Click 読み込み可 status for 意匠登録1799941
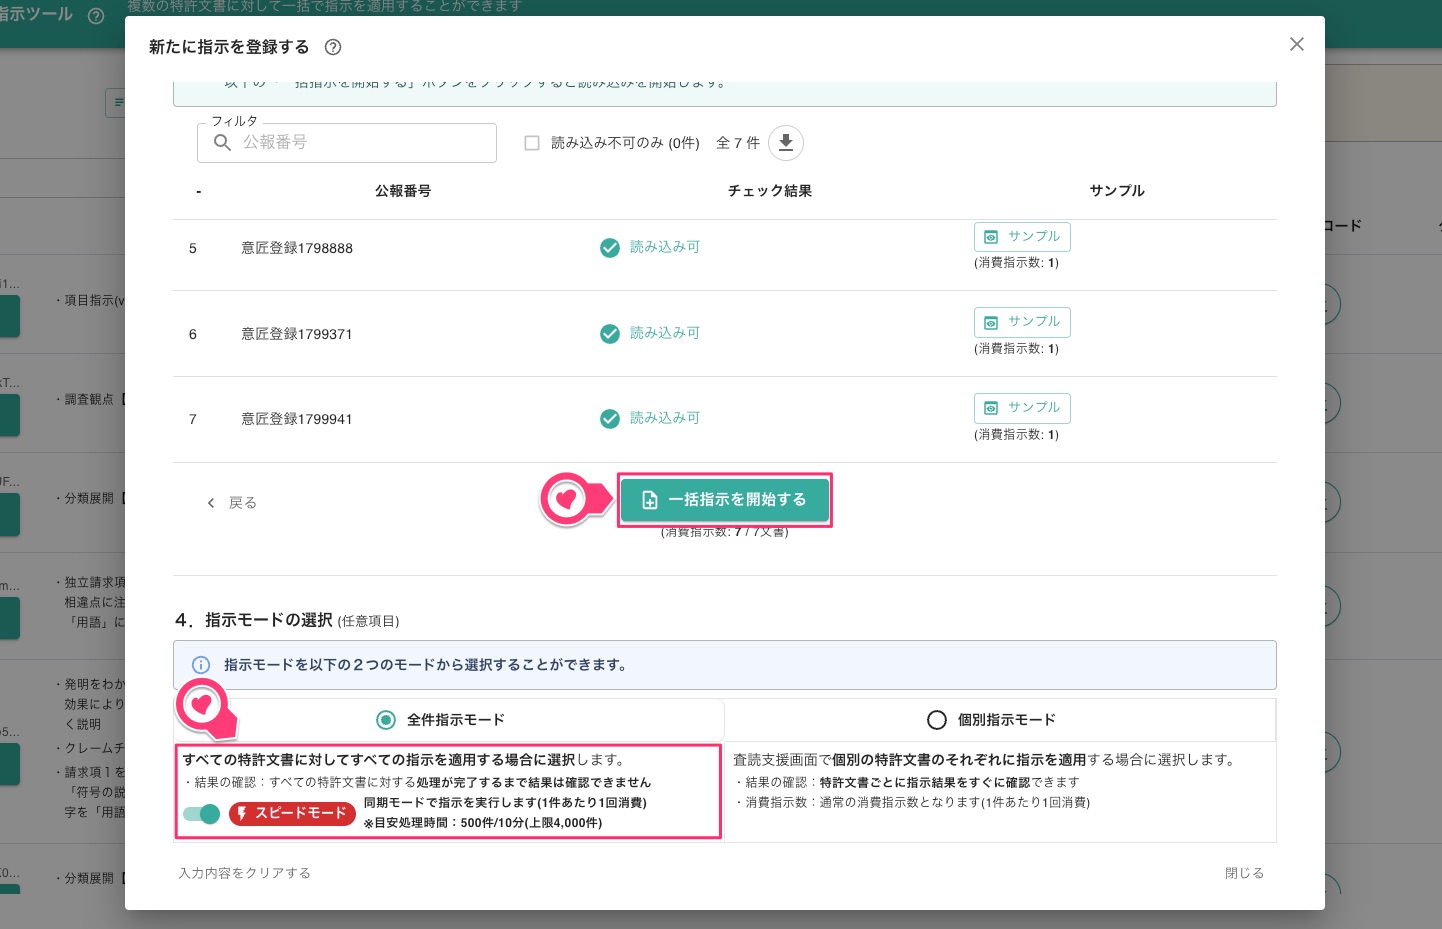Screen dimensions: 1442x929 pyautogui.click(x=665, y=418)
